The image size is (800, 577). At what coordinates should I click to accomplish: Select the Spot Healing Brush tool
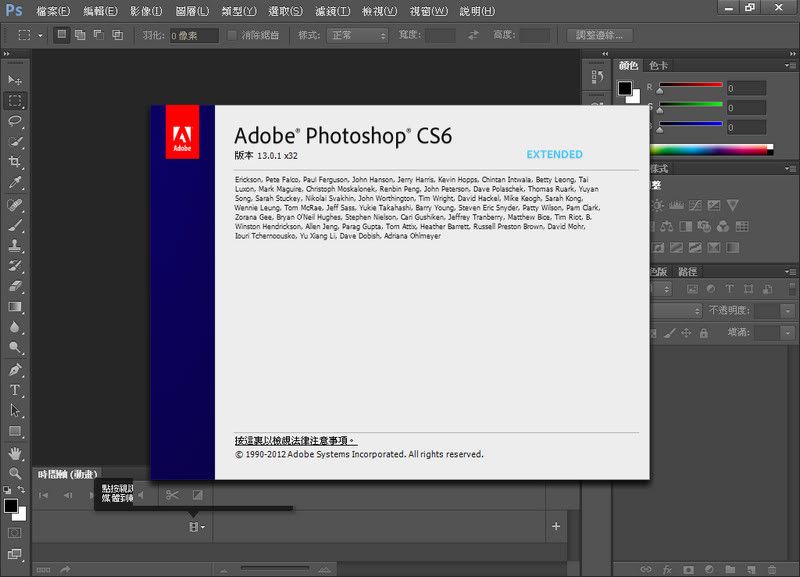tap(15, 205)
